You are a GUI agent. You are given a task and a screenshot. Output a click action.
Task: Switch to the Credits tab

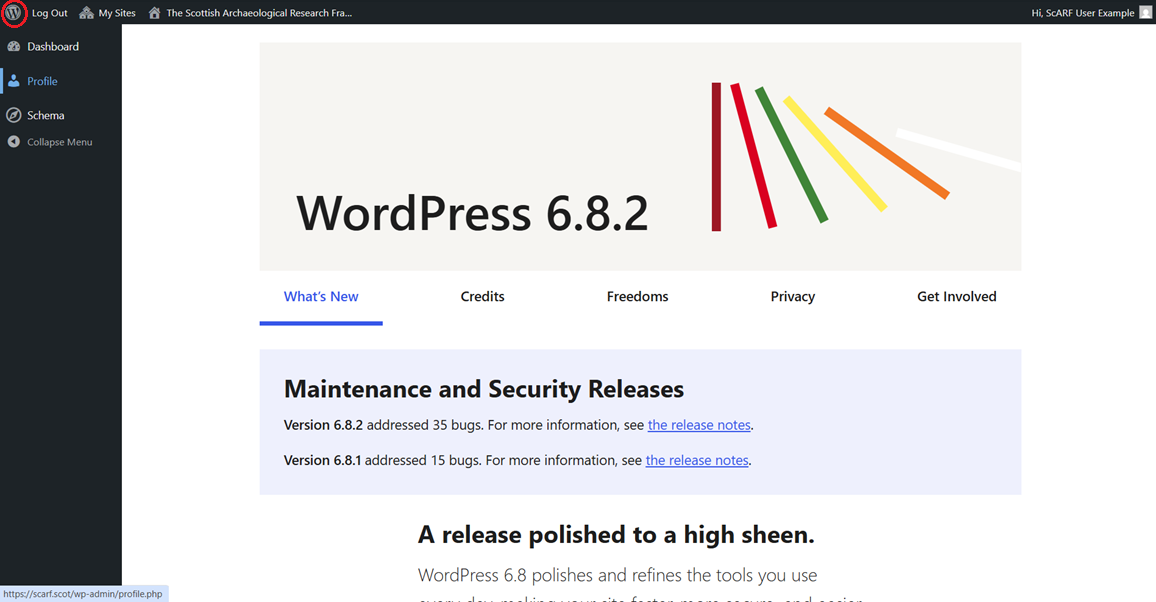(x=482, y=296)
